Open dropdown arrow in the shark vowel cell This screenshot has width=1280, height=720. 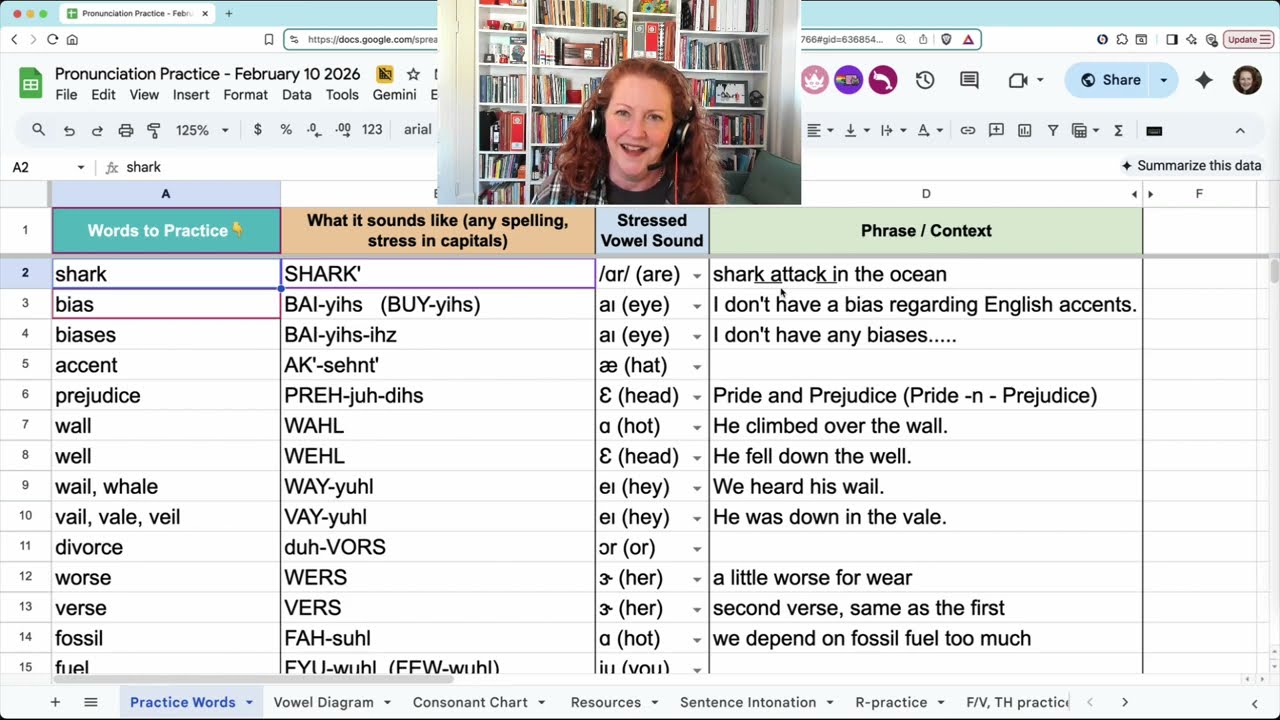click(697, 275)
